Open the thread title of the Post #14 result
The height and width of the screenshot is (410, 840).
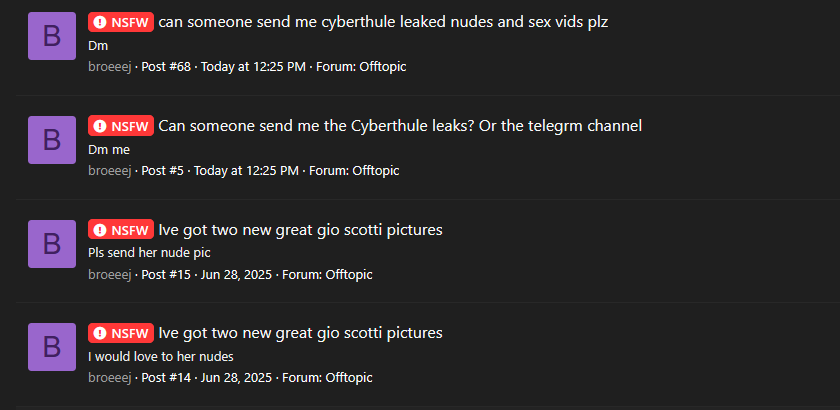point(301,333)
